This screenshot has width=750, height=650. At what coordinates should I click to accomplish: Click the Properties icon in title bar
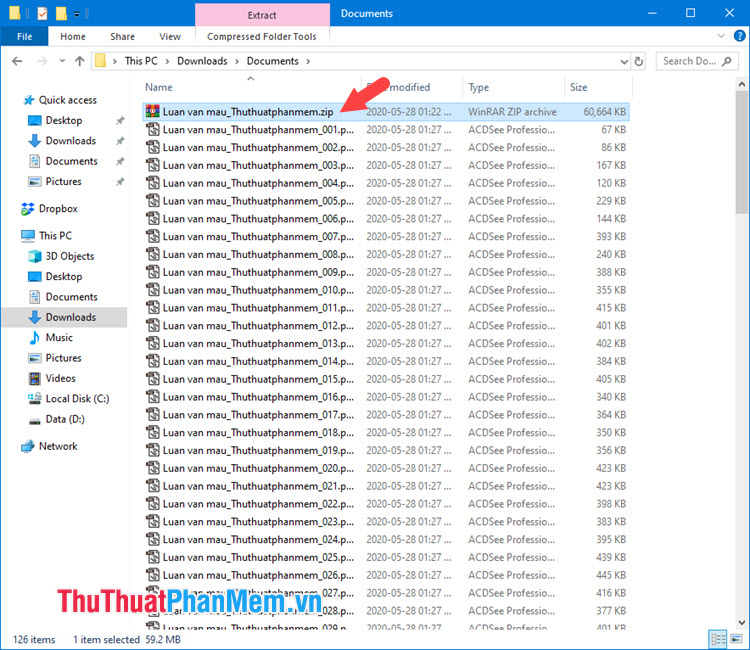click(x=42, y=13)
